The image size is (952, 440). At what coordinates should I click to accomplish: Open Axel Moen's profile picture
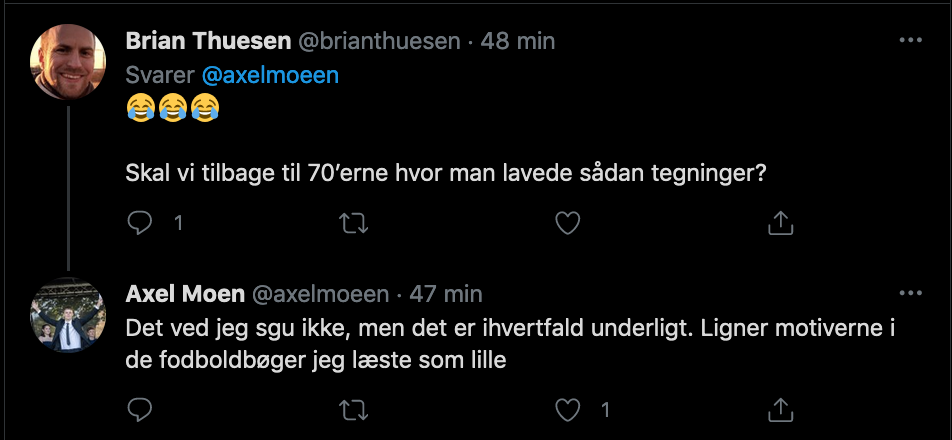(69, 314)
